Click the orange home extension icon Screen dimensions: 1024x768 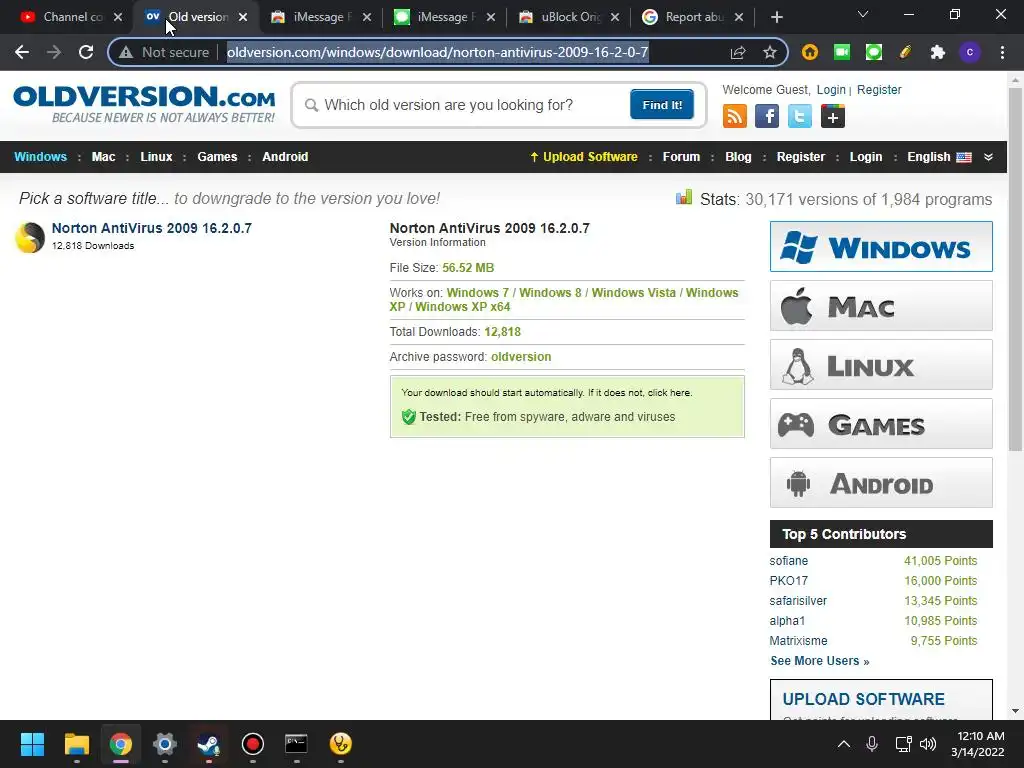tap(810, 52)
